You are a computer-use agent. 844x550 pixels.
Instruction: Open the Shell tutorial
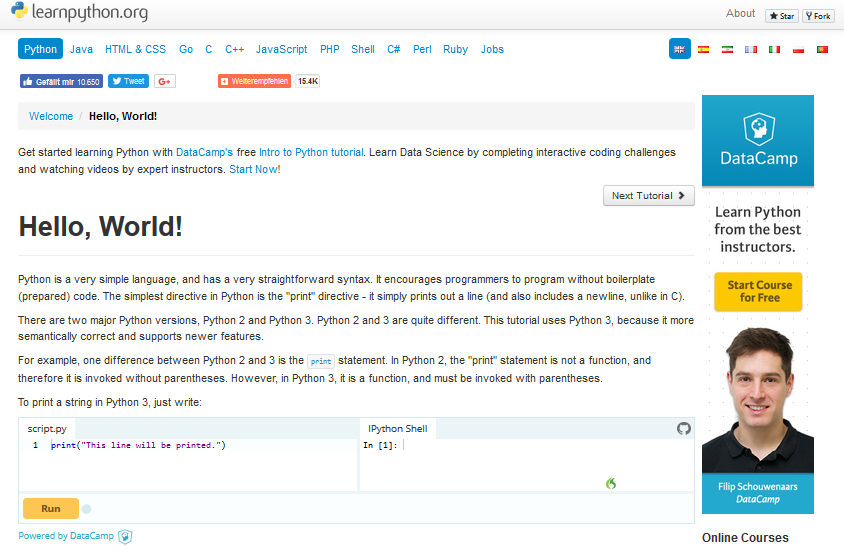pos(363,49)
